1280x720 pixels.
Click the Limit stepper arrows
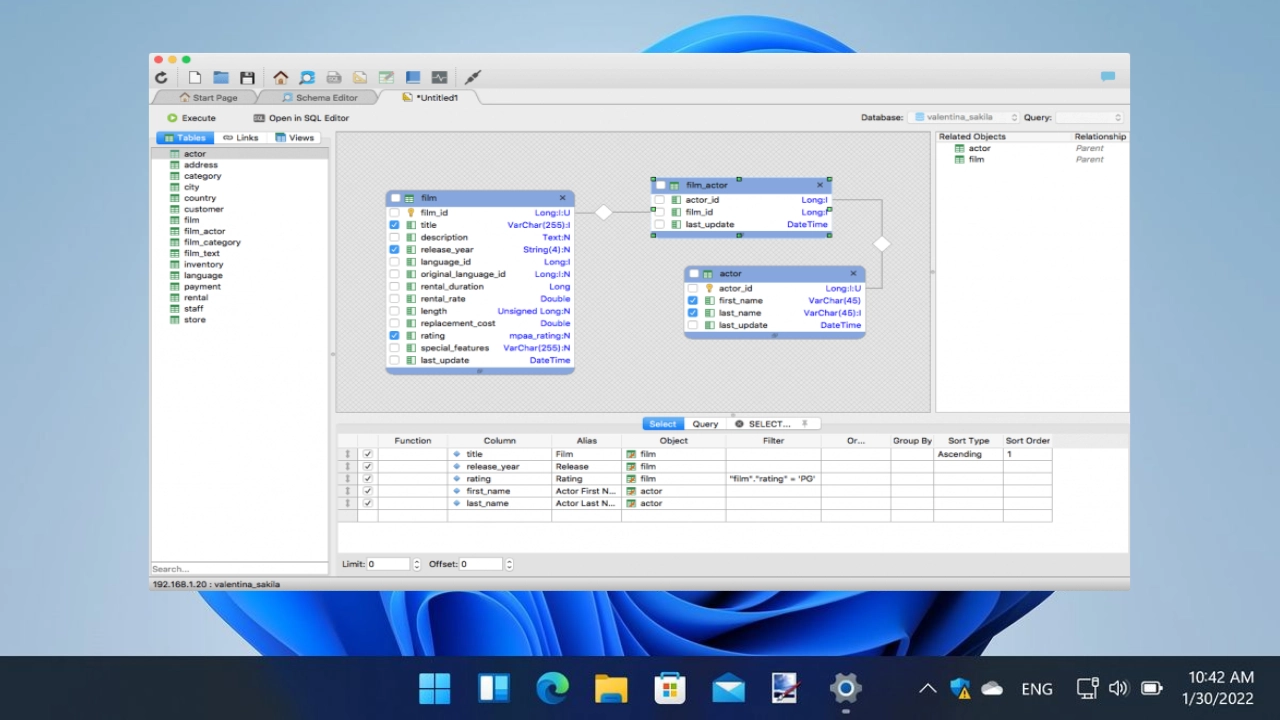tap(417, 564)
